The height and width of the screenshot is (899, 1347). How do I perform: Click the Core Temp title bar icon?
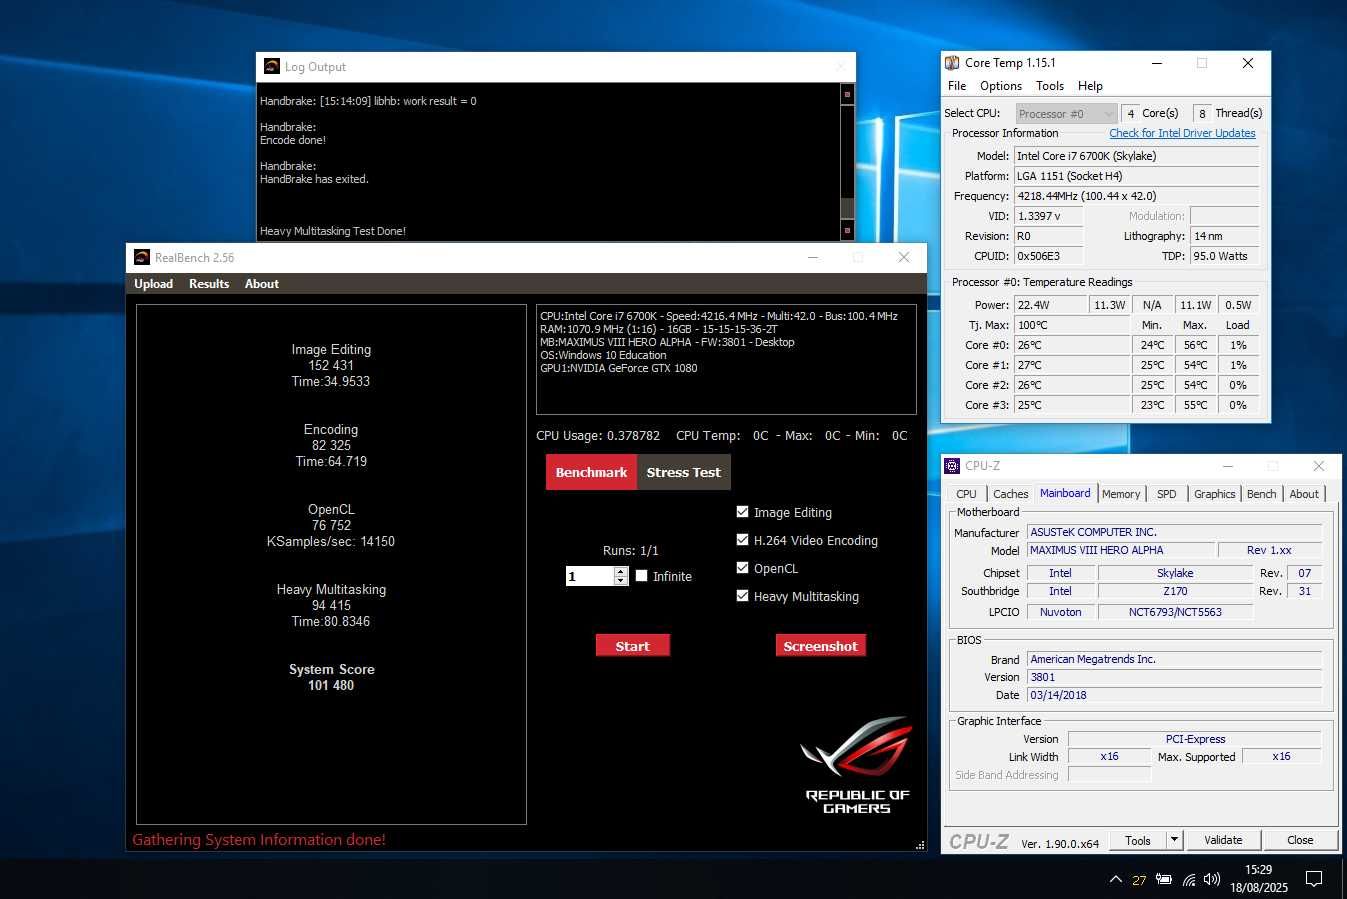pyautogui.click(x=952, y=63)
